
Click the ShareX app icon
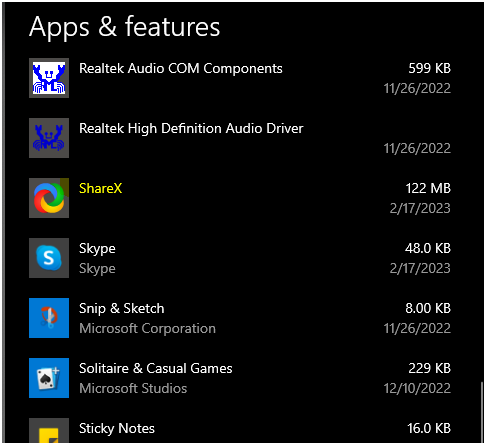pos(49,198)
